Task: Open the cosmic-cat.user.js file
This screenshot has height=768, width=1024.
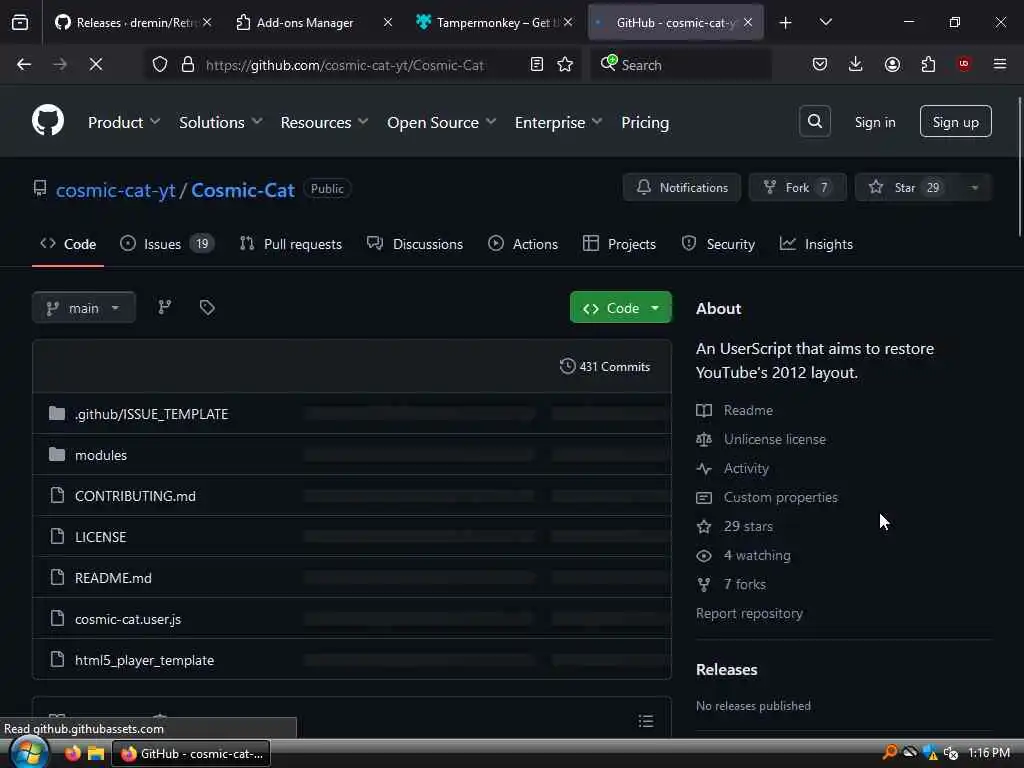Action: [x=128, y=619]
